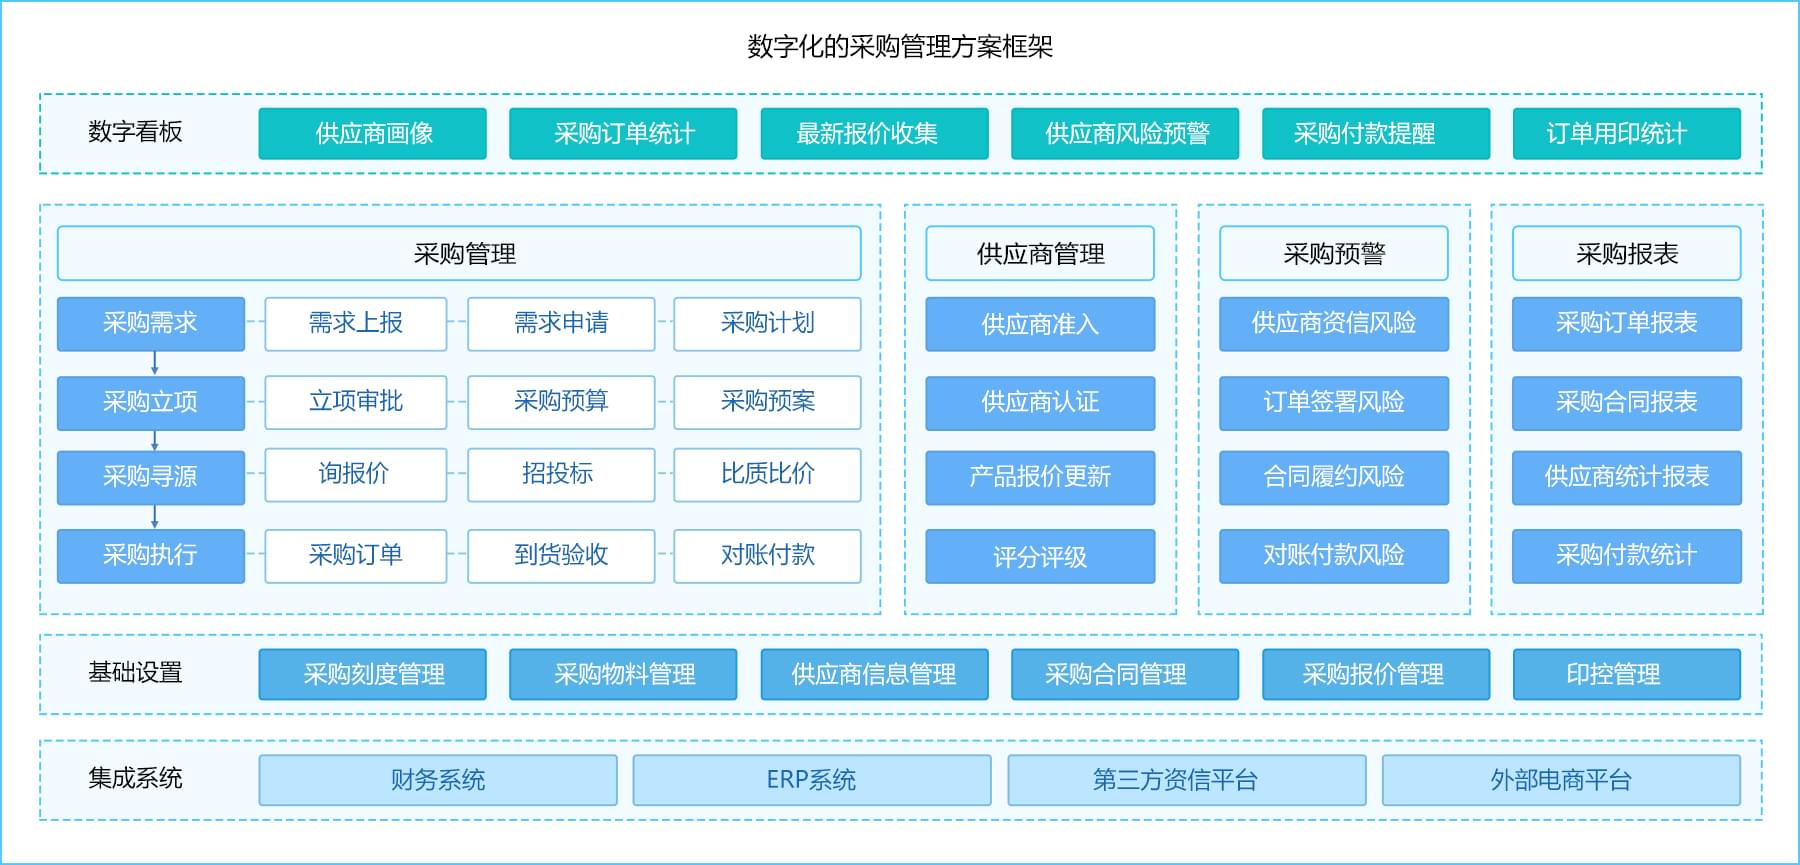
Task: Click the 采购预算 box
Action: 561,402
